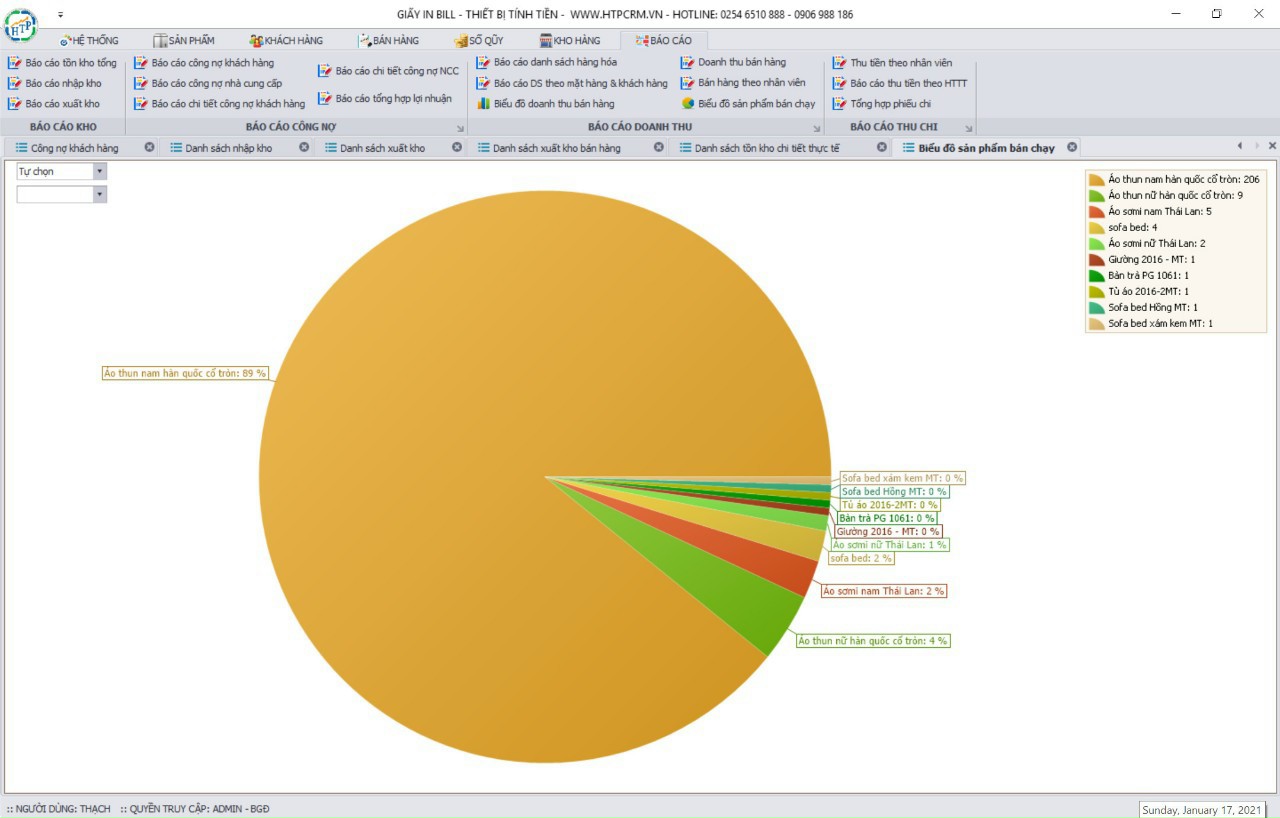1280x818 pixels.
Task: Open the Khách hàng ribbon tab
Action: pos(287,41)
